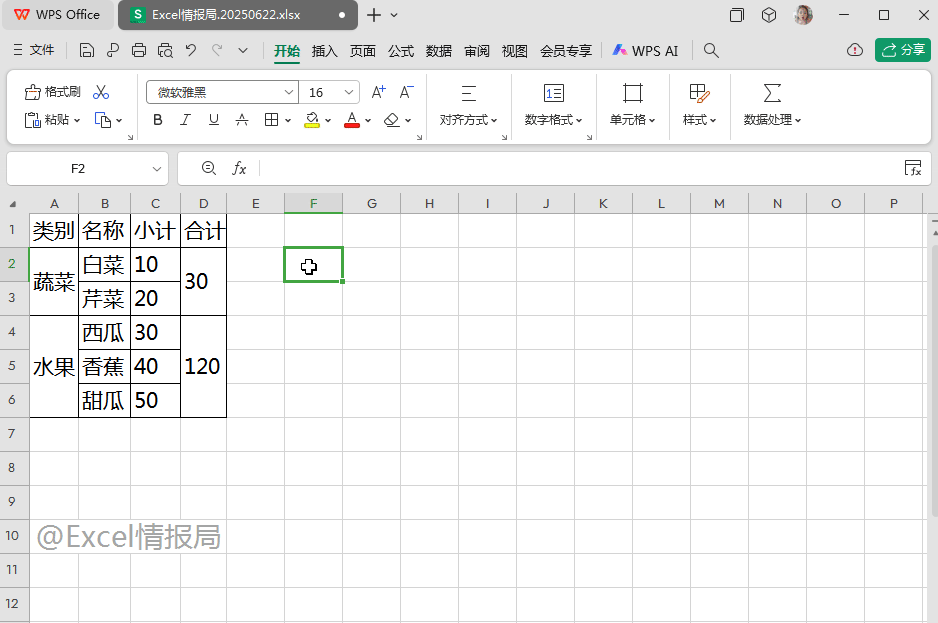Decrease font size with A- icon
This screenshot has width=938, height=623.
[x=406, y=92]
